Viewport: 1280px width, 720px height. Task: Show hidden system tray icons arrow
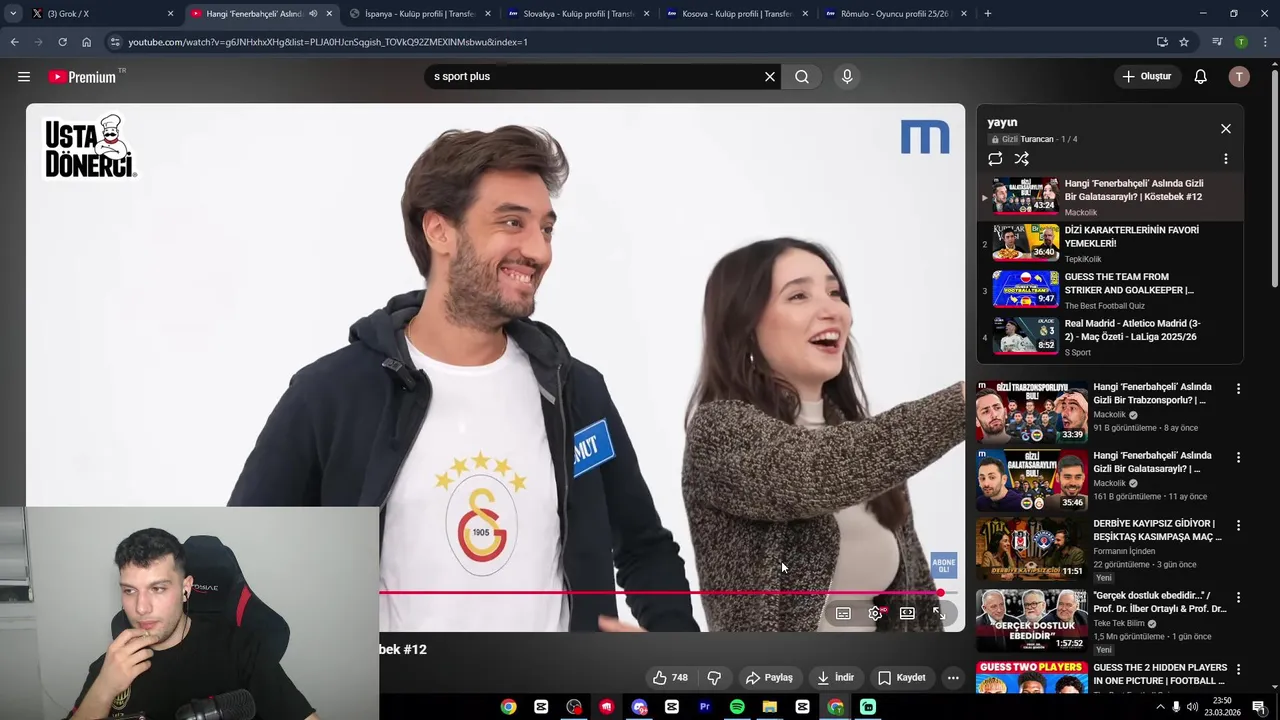click(1160, 707)
